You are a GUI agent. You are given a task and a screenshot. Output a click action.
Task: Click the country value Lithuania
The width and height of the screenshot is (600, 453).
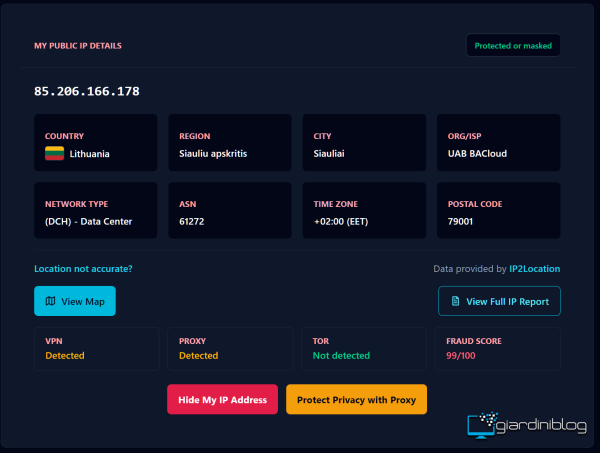point(90,154)
